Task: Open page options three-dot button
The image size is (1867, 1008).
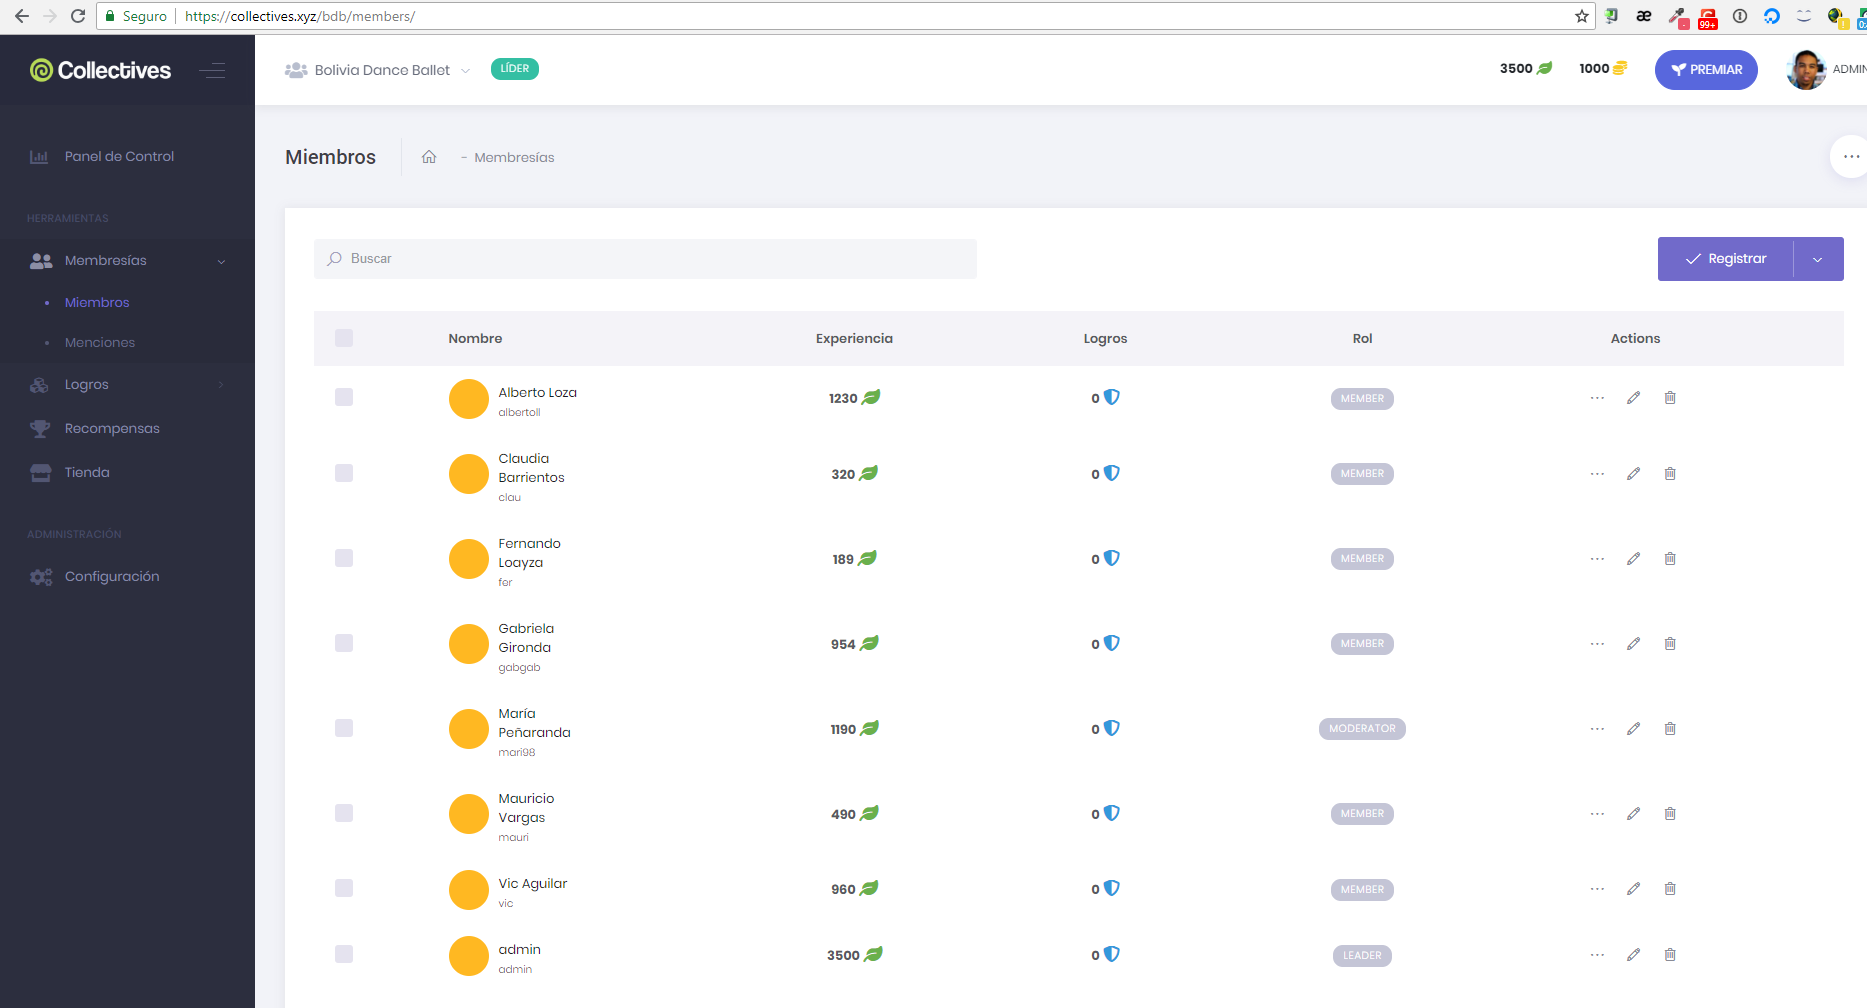Action: pos(1851,156)
